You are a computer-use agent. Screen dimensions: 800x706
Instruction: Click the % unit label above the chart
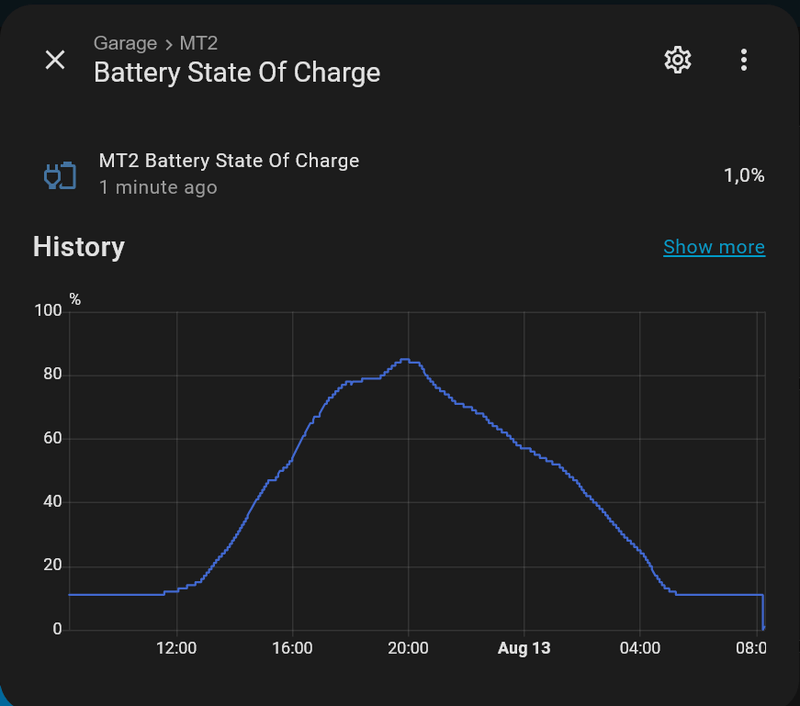75,300
